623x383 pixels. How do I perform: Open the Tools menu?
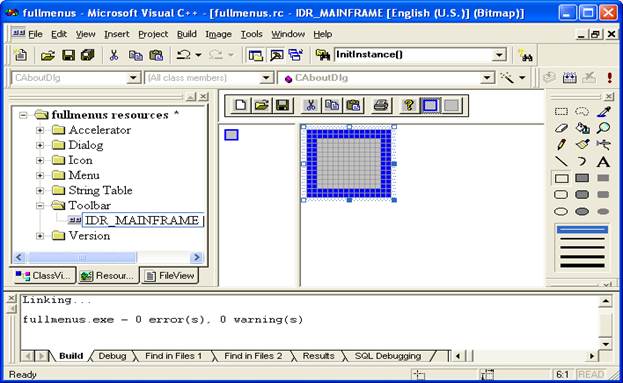tap(252, 34)
